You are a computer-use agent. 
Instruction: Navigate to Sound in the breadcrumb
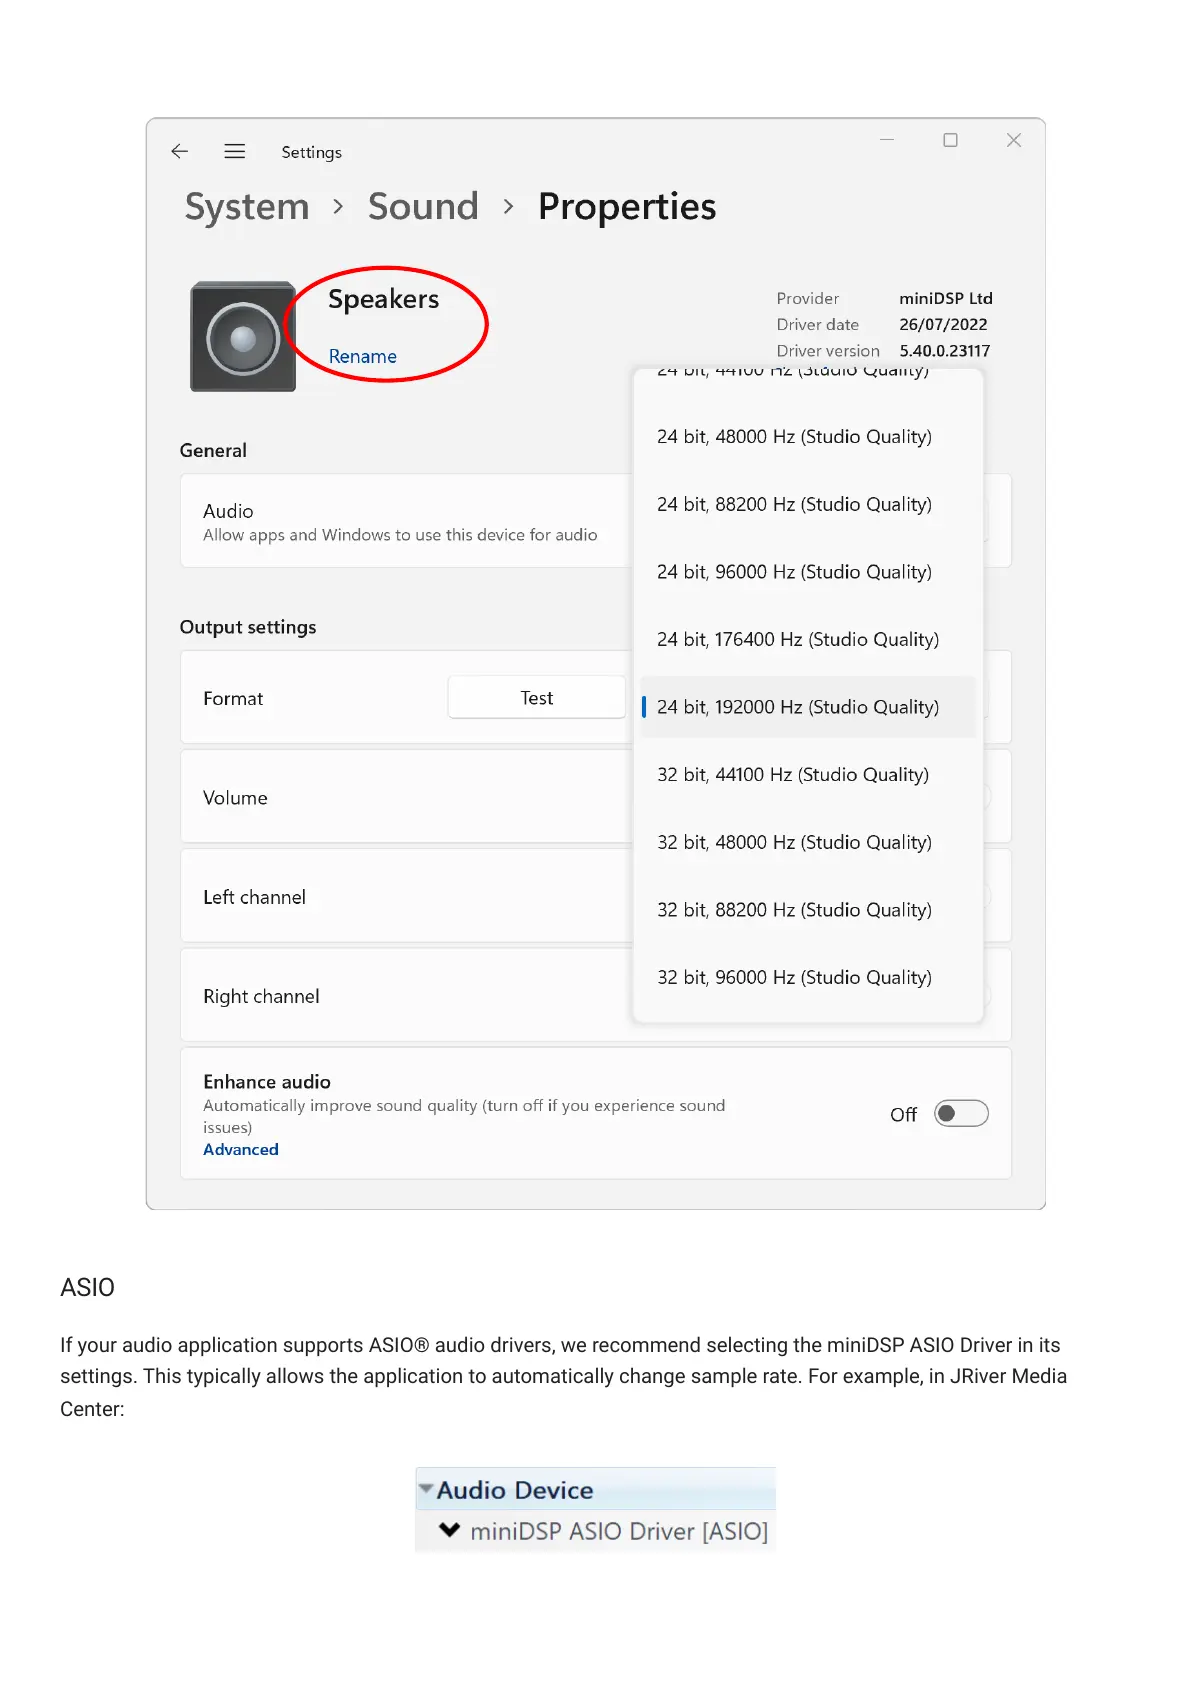click(423, 207)
